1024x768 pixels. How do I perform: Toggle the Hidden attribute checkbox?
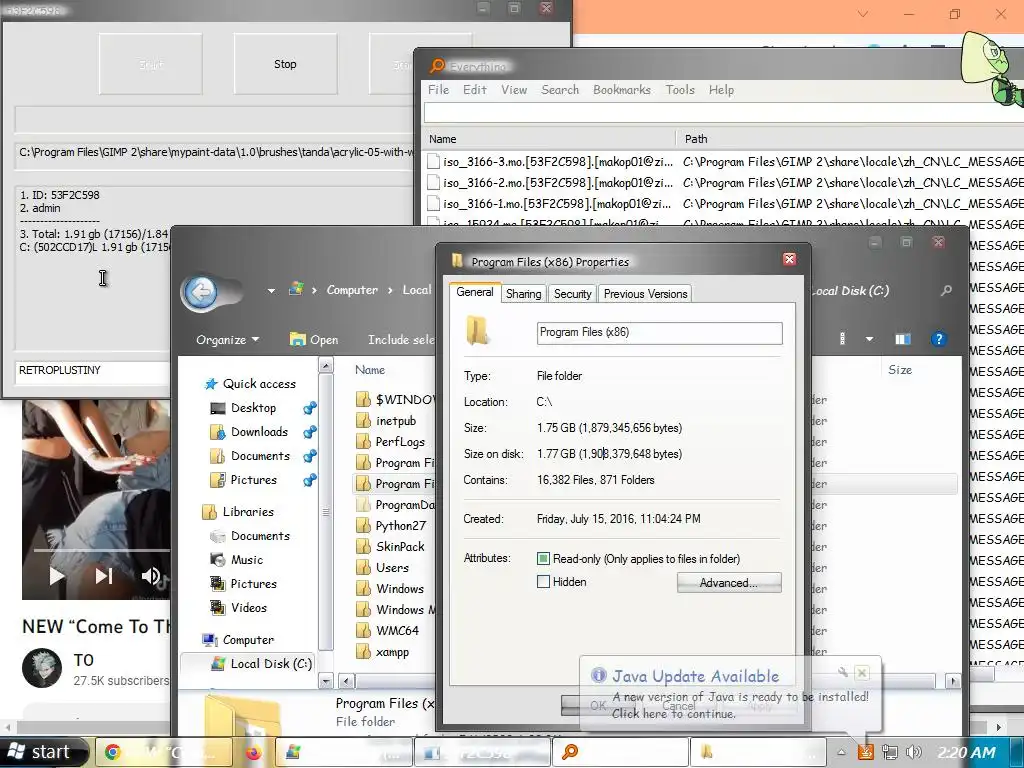(x=543, y=582)
